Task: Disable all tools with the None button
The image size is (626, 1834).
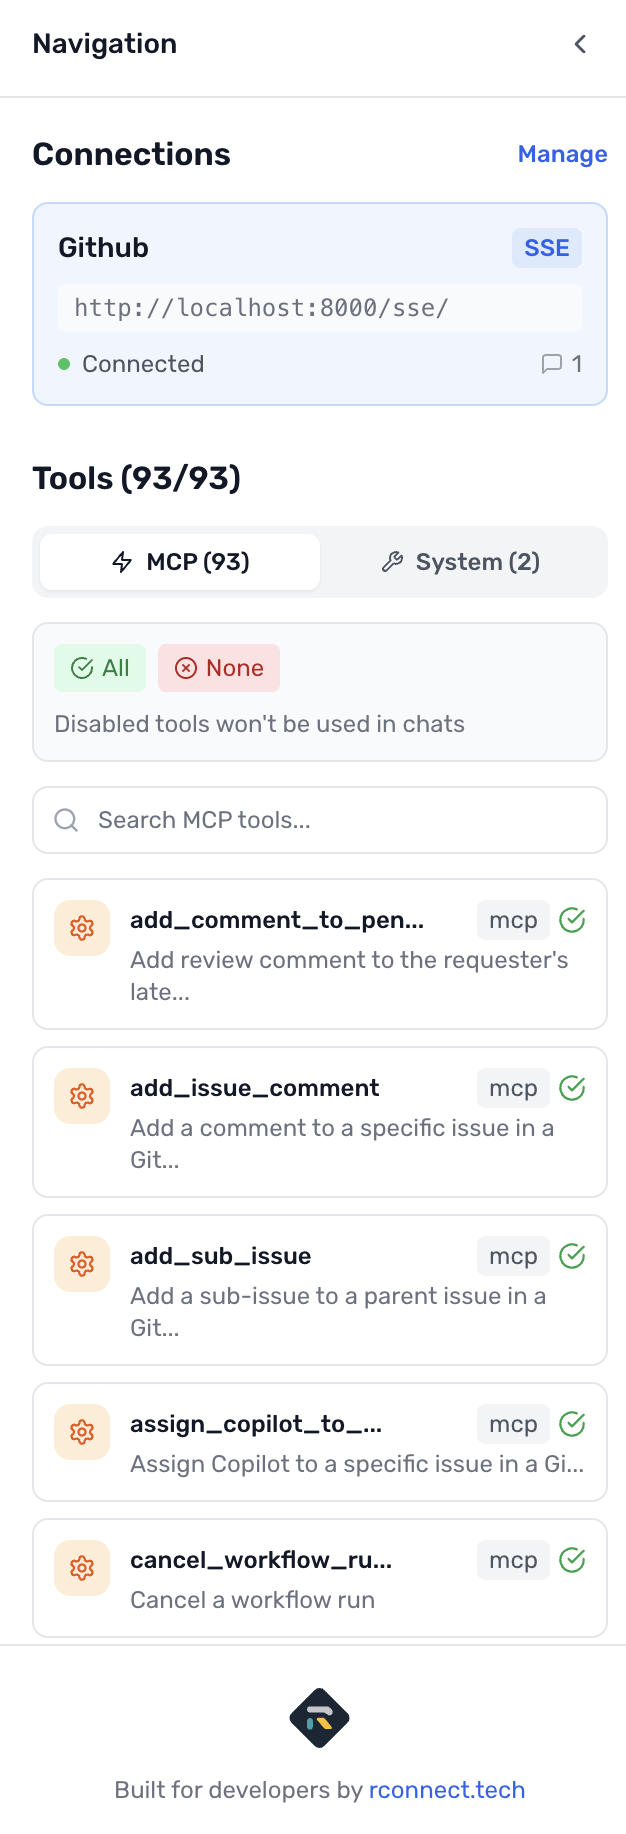Action: (x=219, y=668)
